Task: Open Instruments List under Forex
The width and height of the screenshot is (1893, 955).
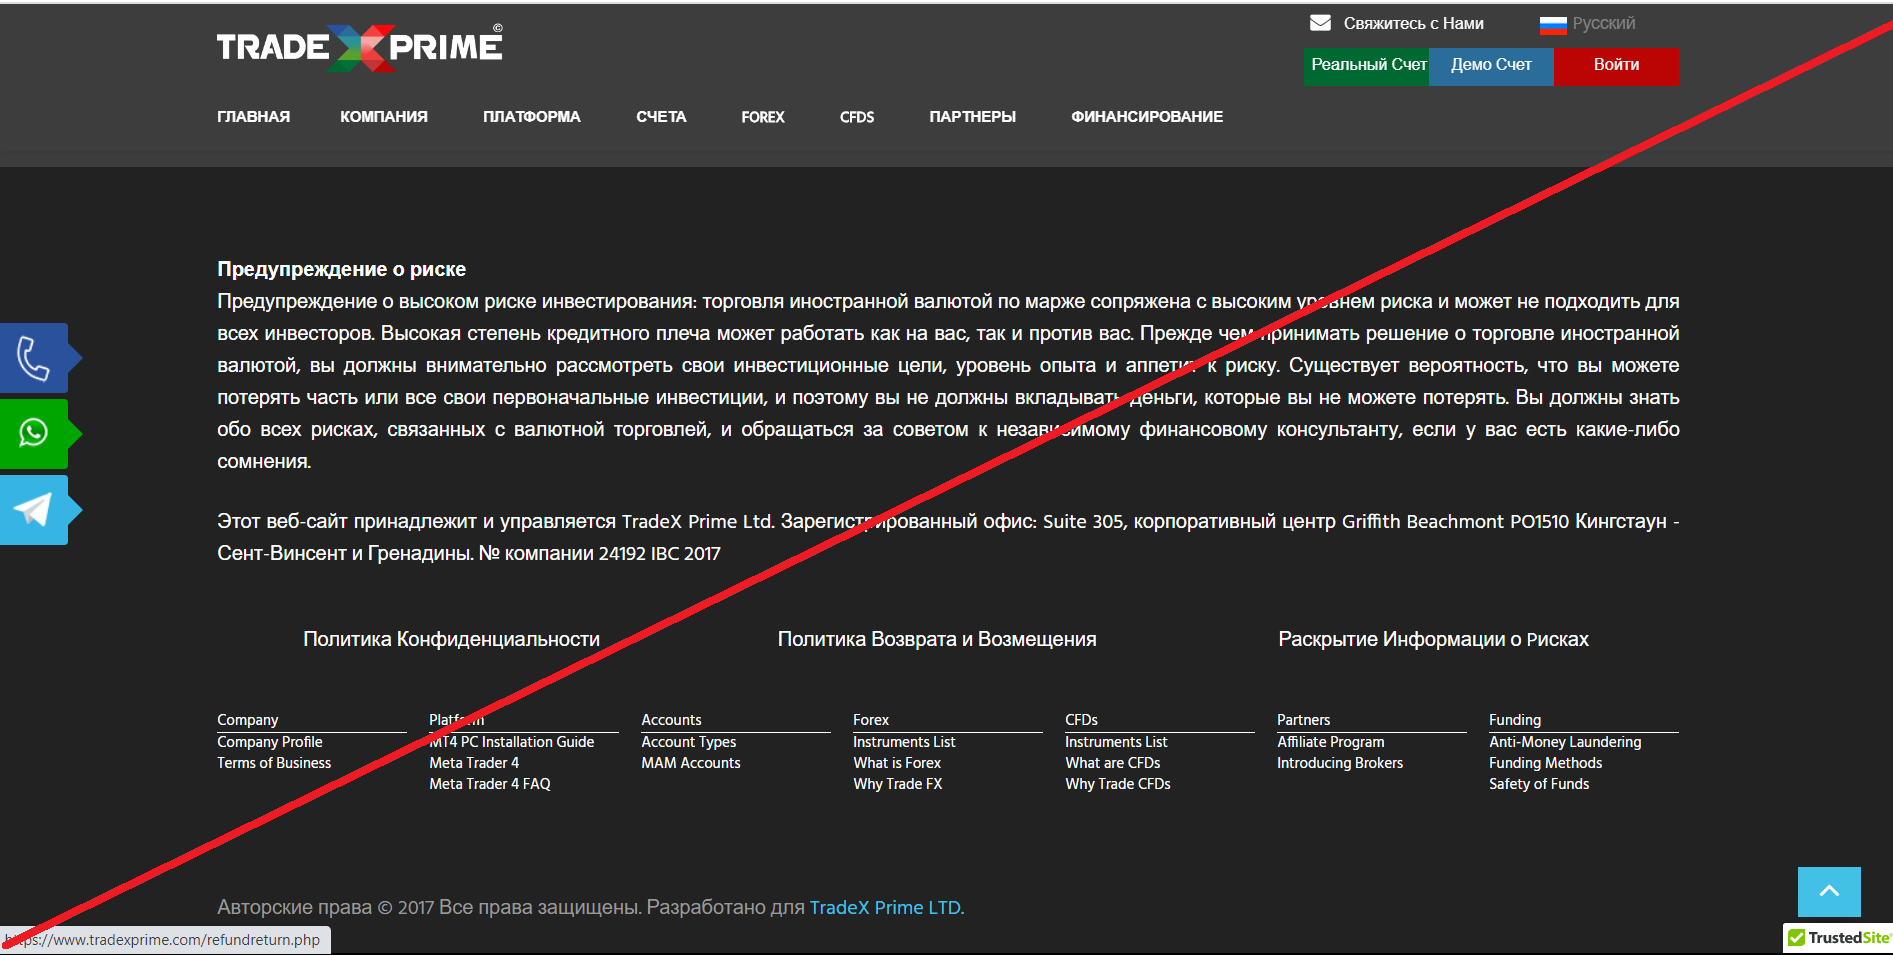Action: point(904,742)
